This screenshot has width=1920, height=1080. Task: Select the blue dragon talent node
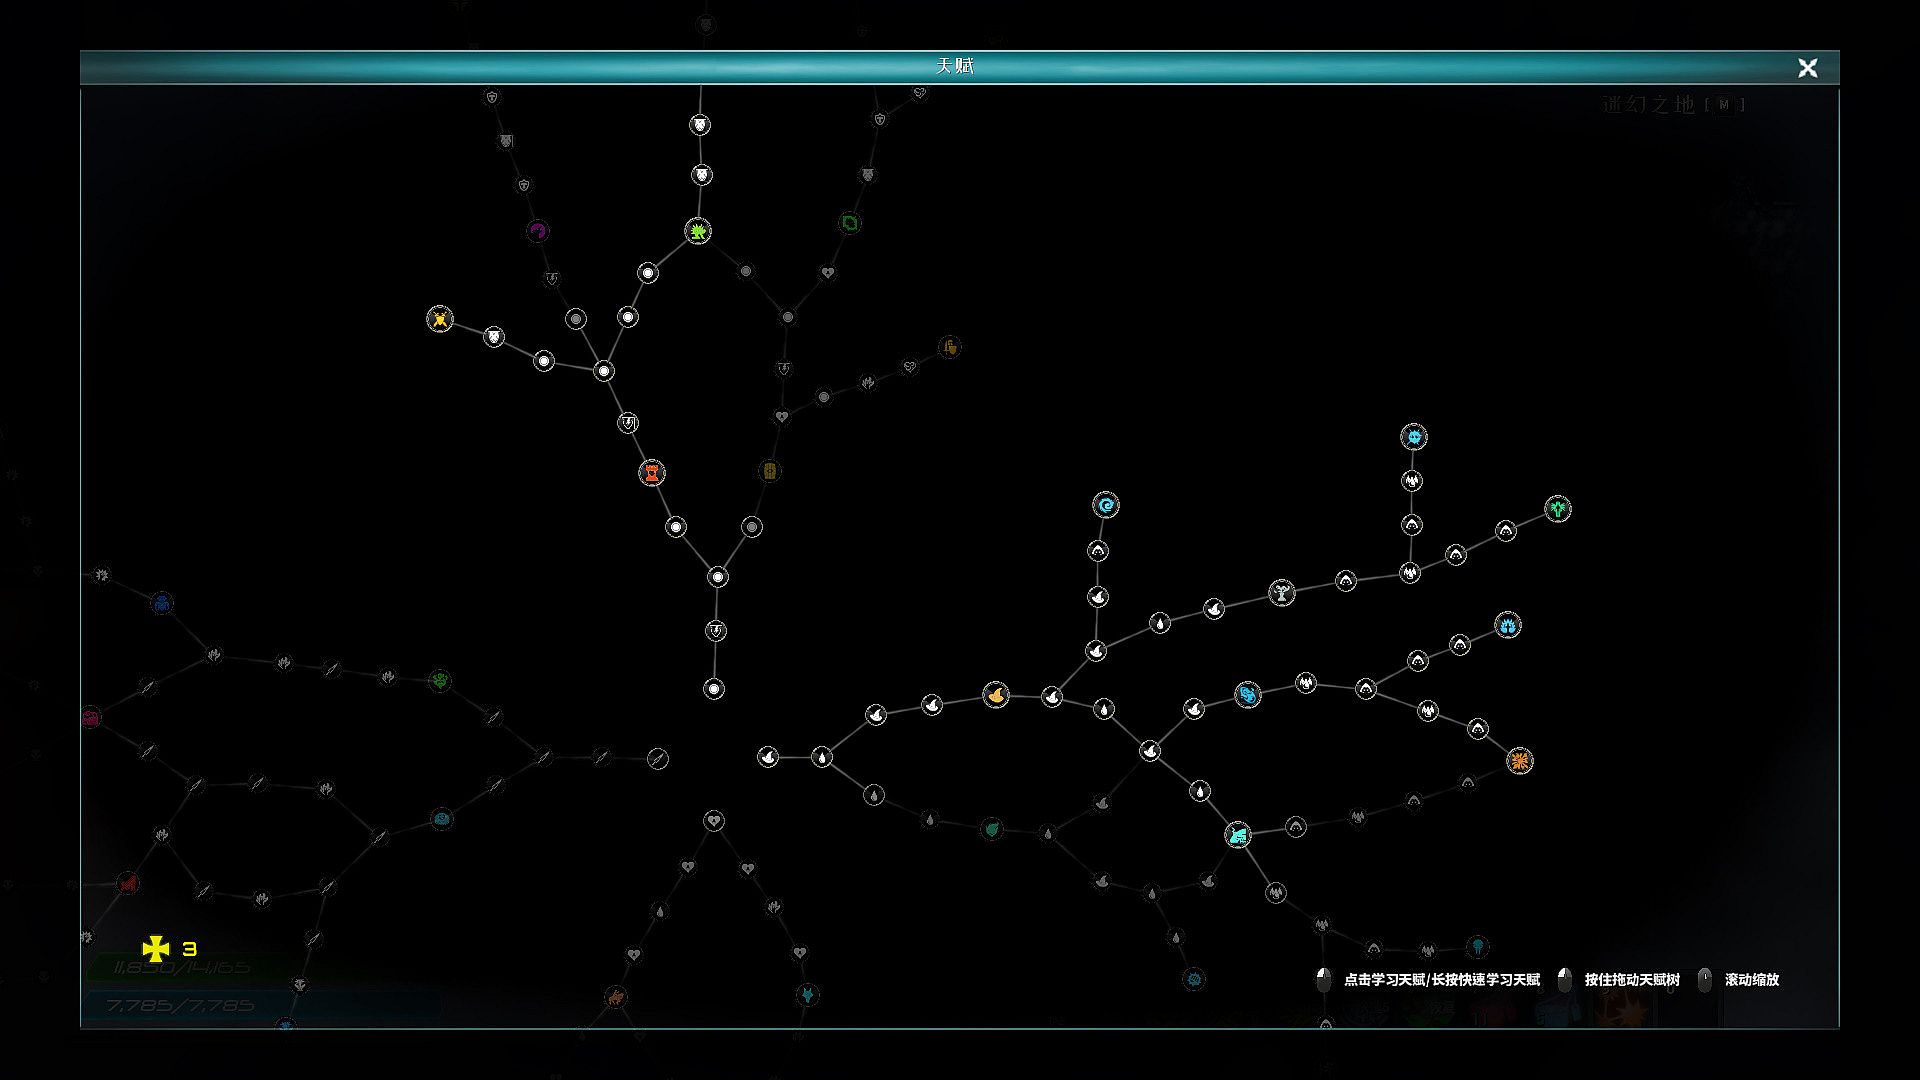point(1247,694)
